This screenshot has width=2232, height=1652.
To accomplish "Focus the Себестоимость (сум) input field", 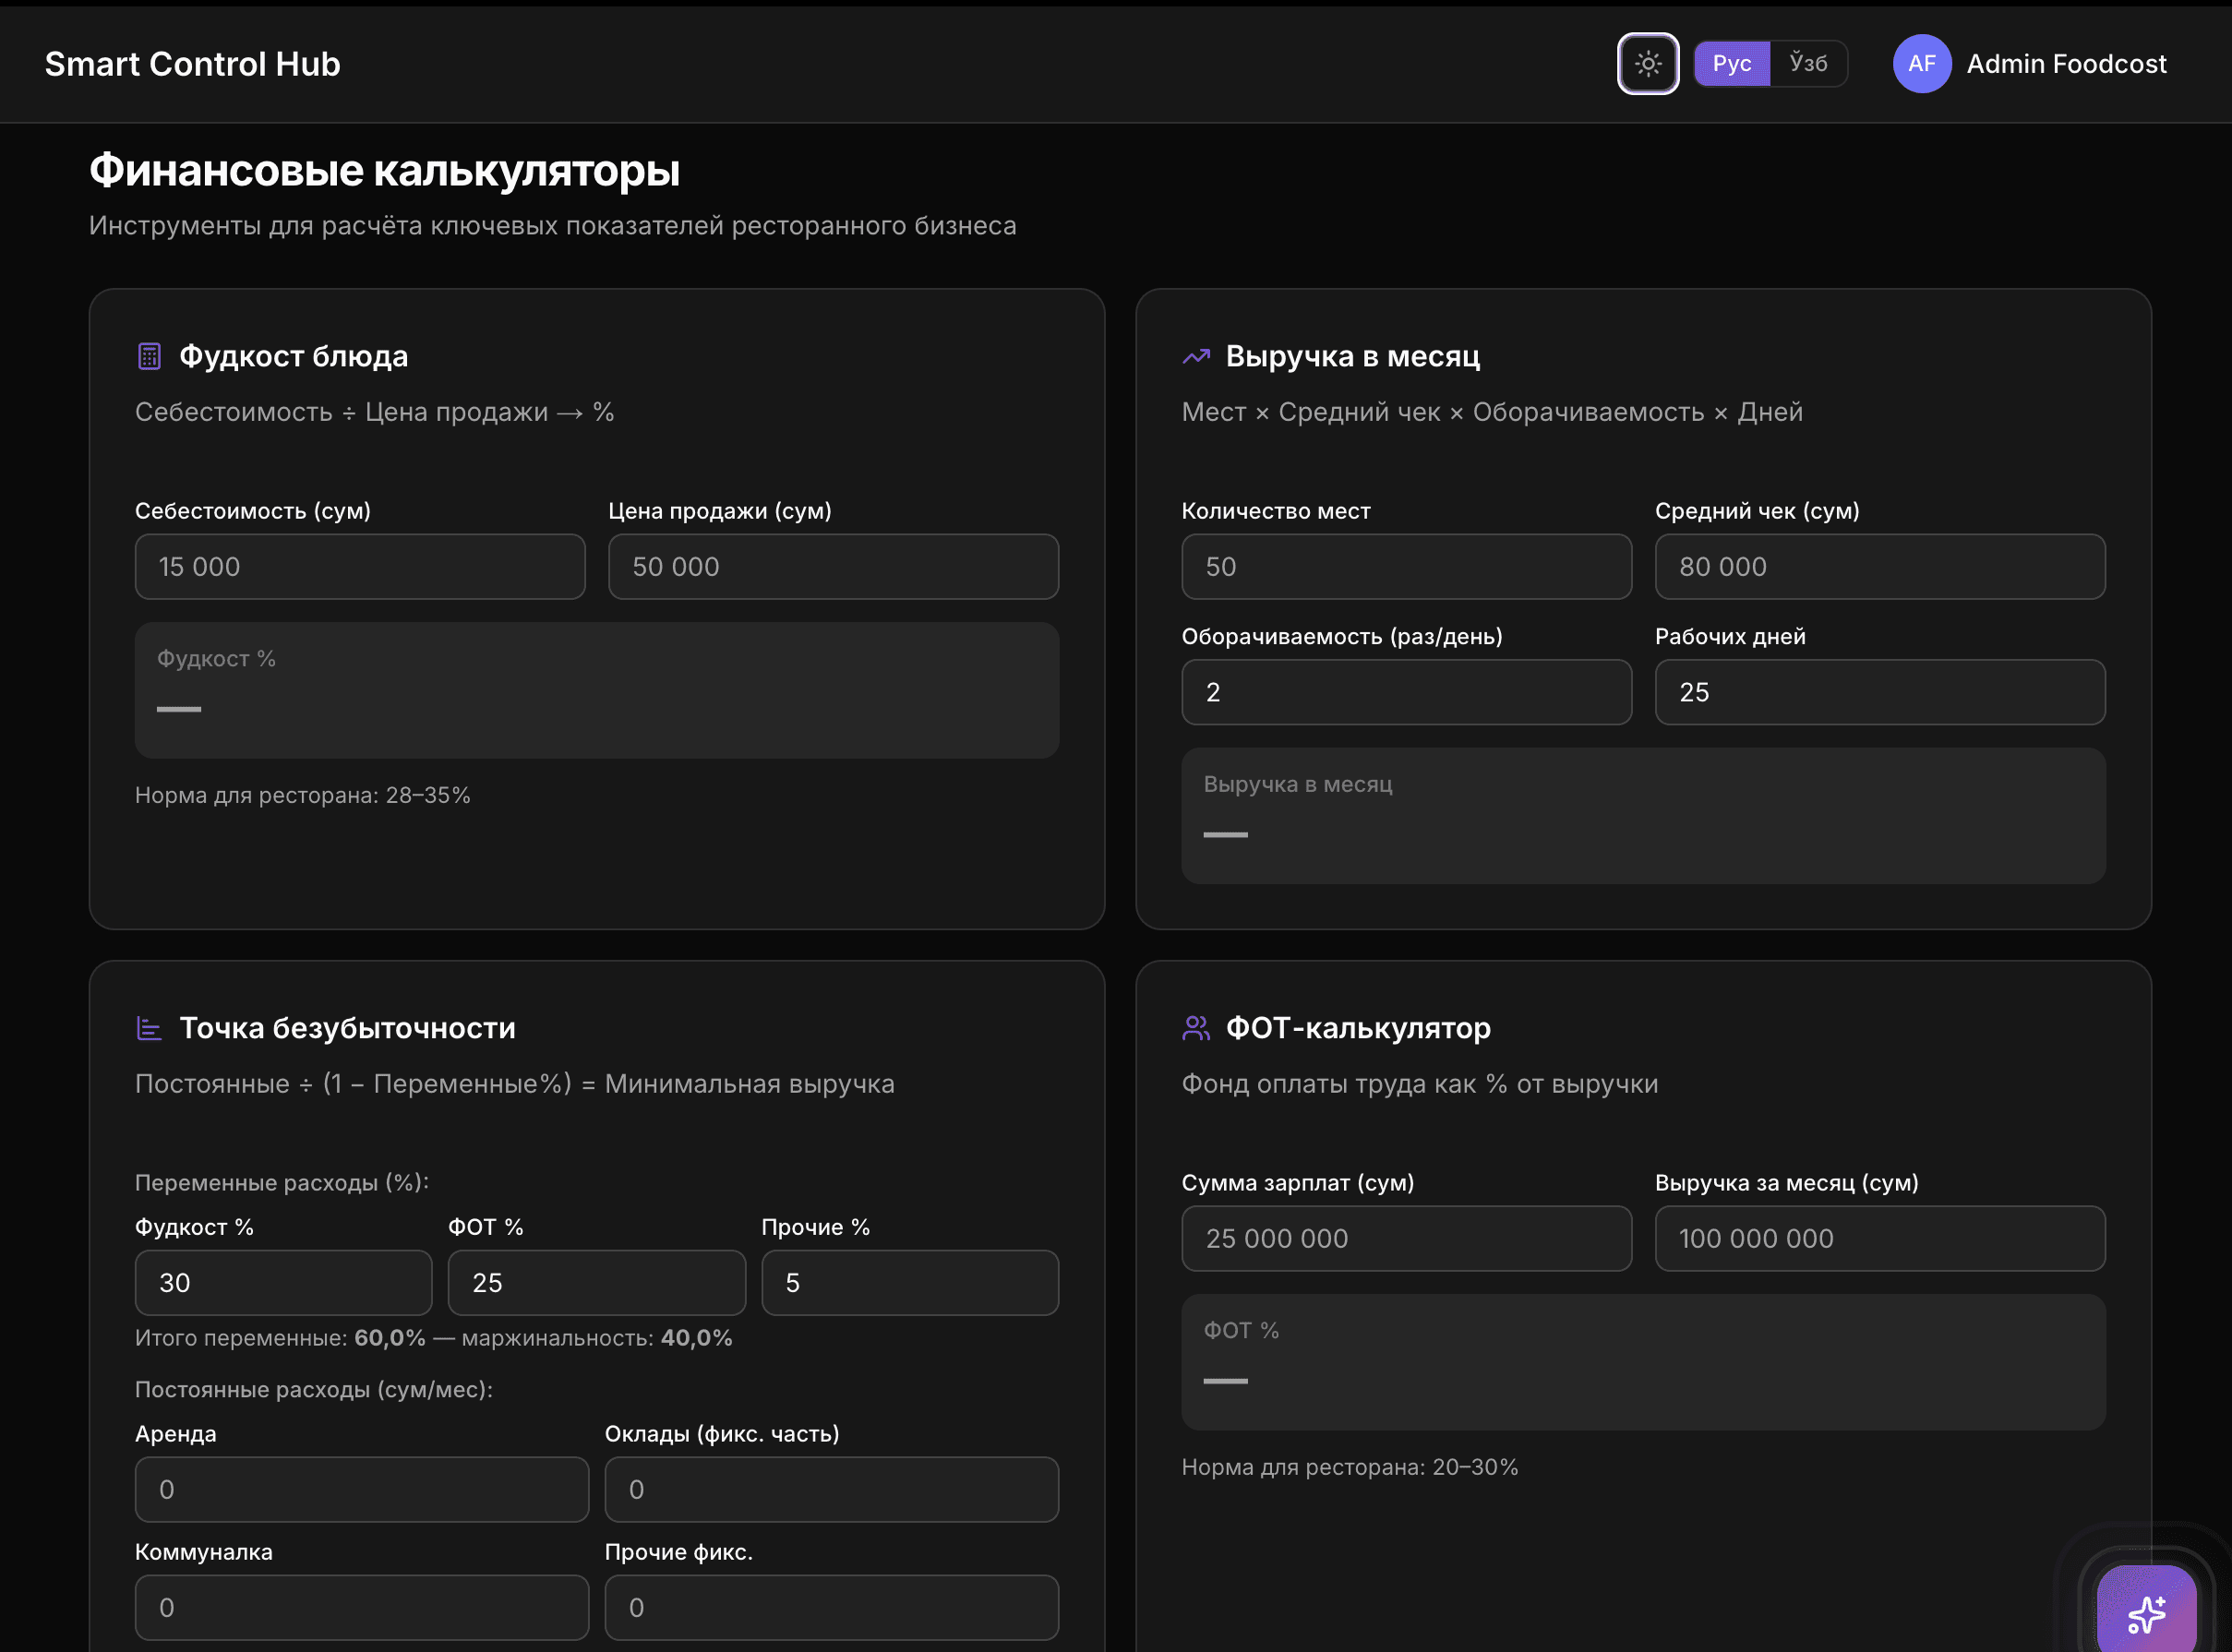I will (360, 567).
